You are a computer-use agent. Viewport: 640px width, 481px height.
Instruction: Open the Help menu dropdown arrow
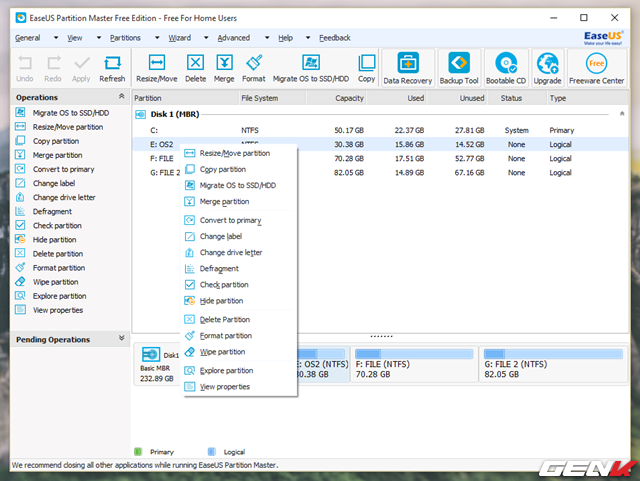pos(308,38)
